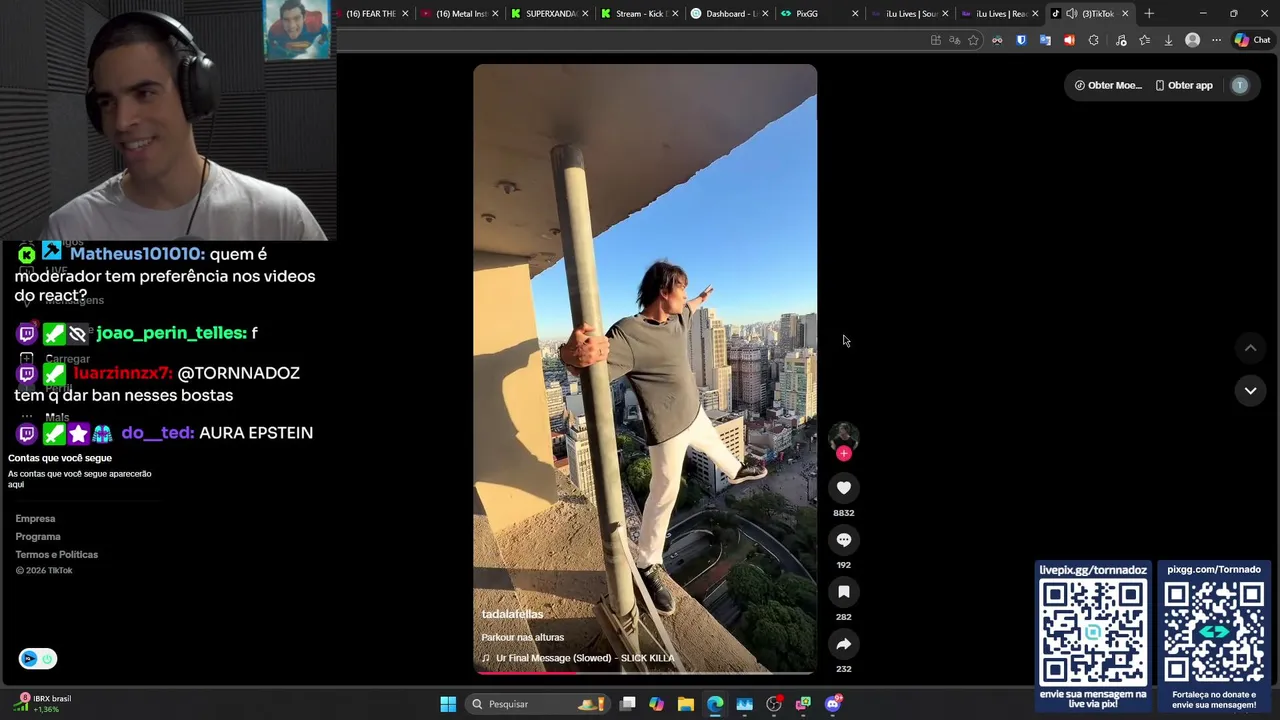This screenshot has width=1280, height=720.
Task: Open the Windows Start menu
Action: click(x=448, y=704)
